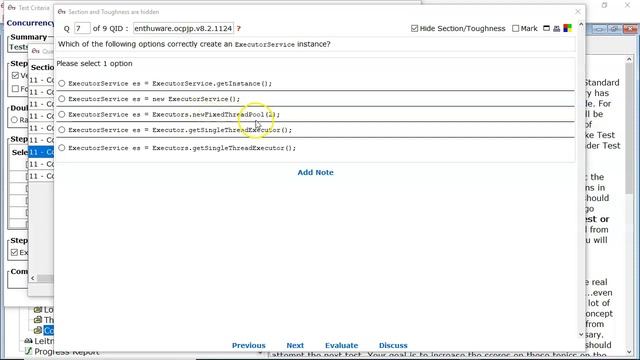Screen dimensions: 640x360
Task: Click the main window scrollbar down arrow
Action: [629, 352]
